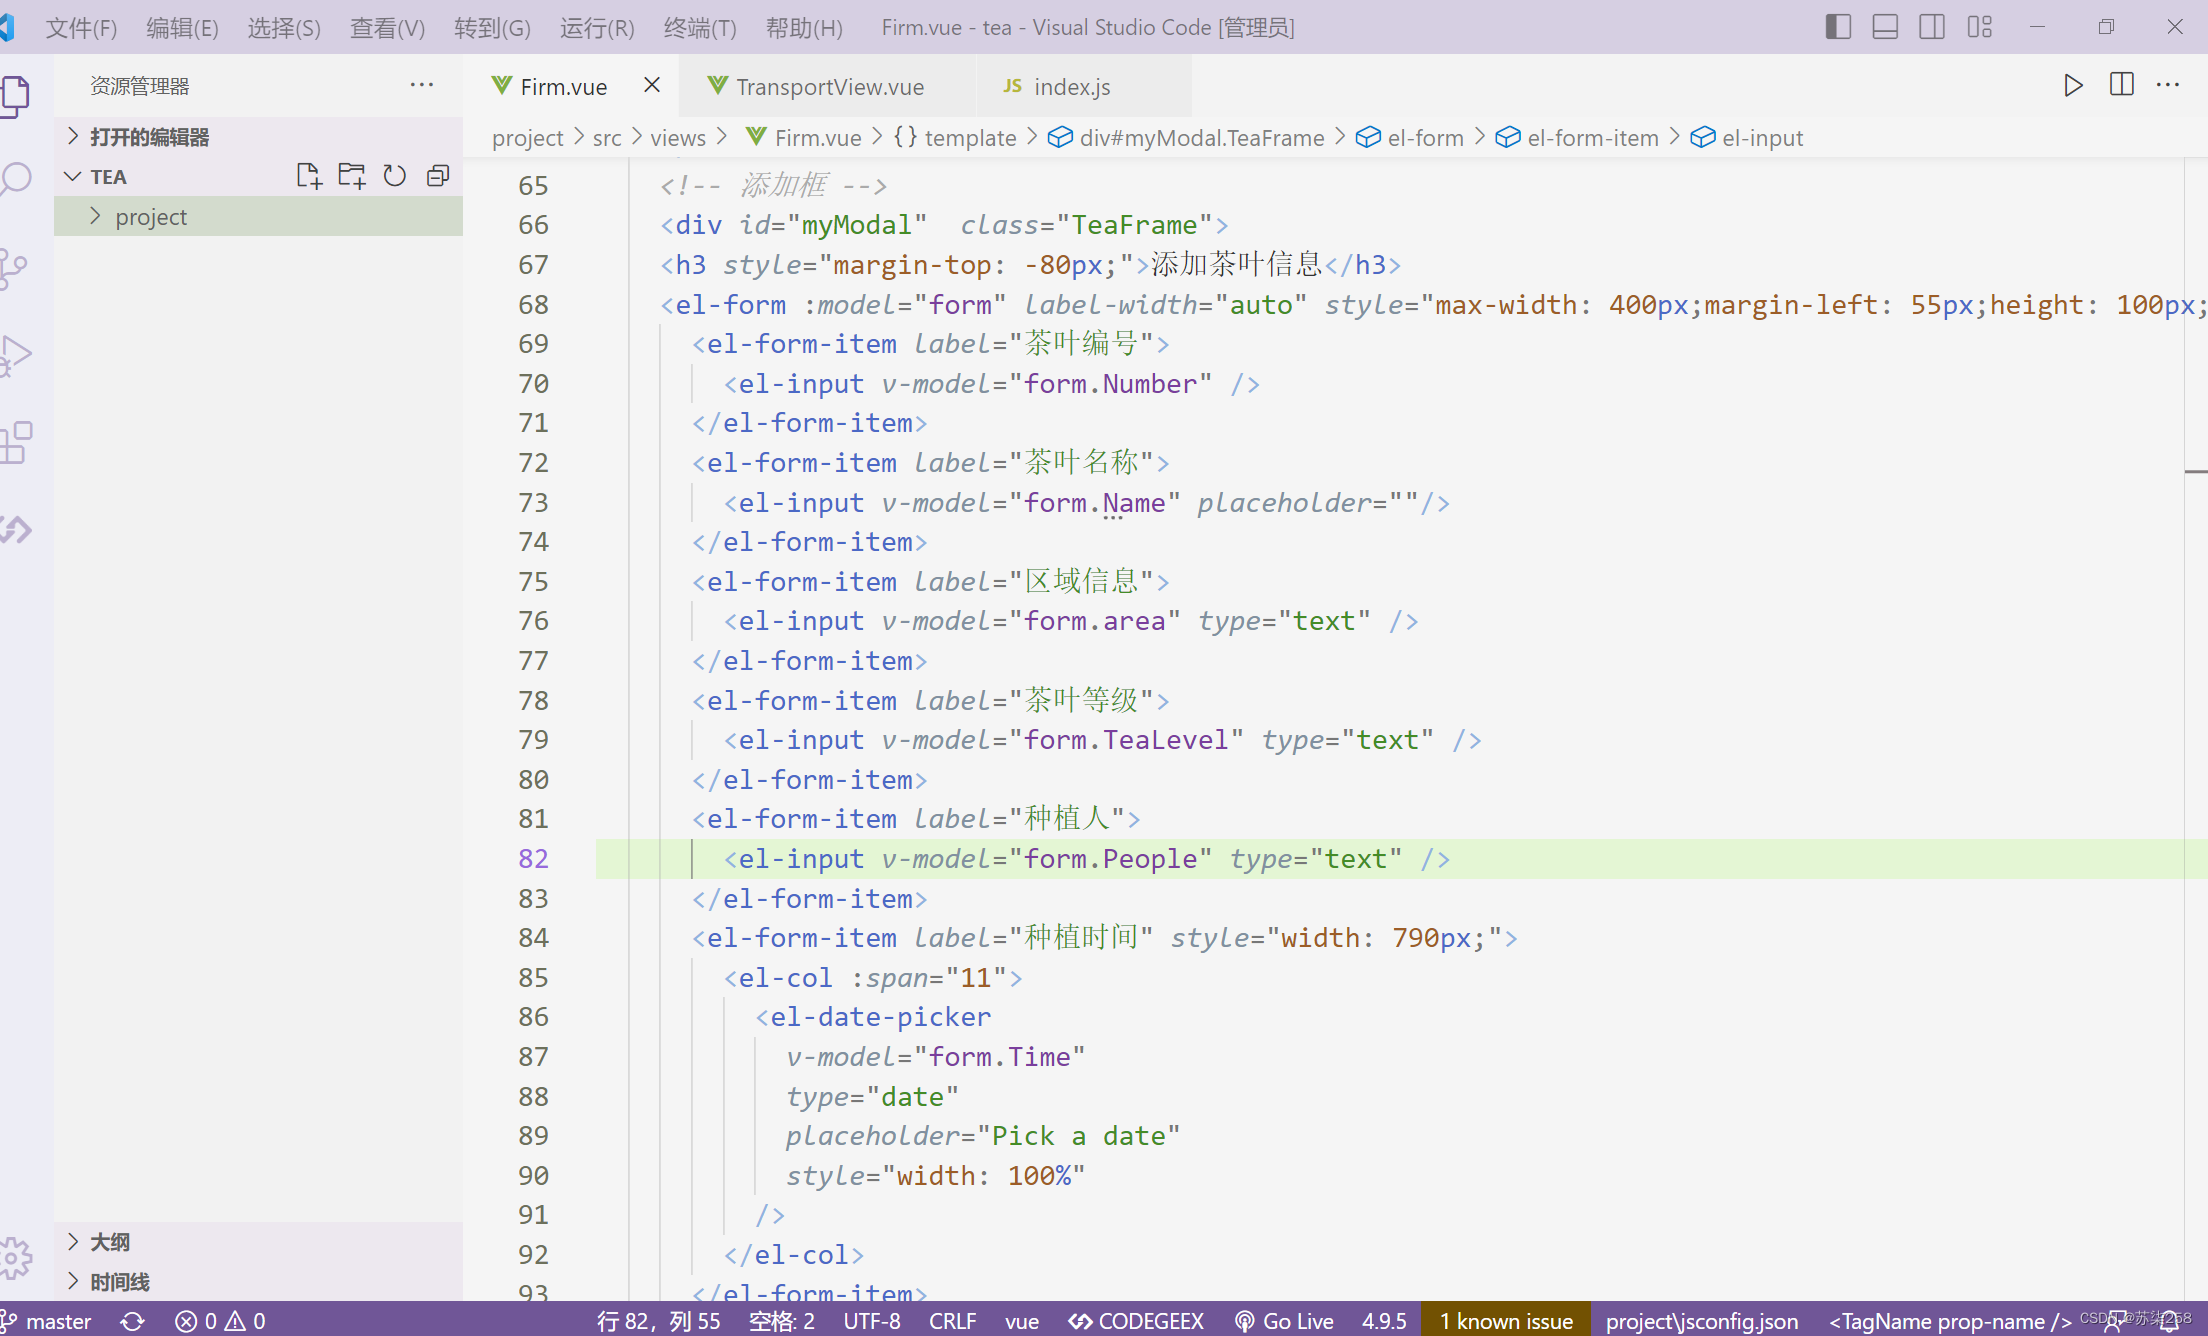Refresh the TEA explorer tree
This screenshot has width=2208, height=1336.
[x=395, y=176]
